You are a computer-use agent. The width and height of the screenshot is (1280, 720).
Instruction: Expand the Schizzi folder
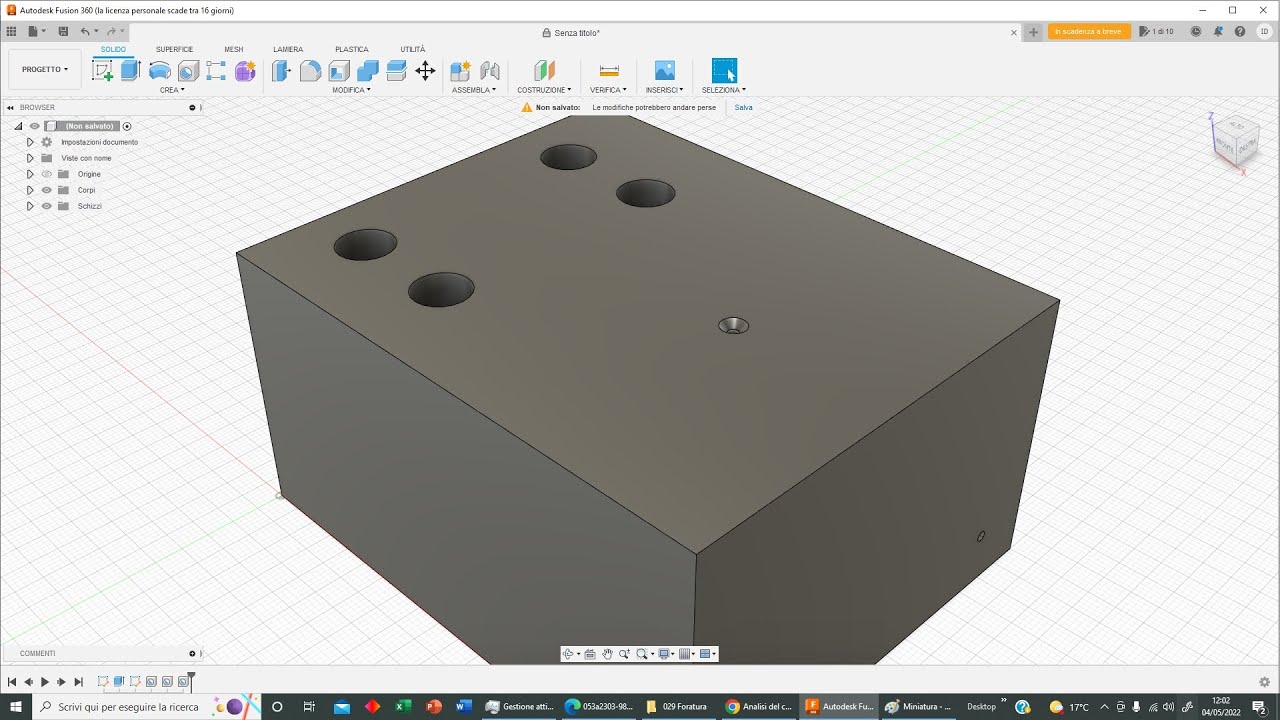click(x=30, y=206)
